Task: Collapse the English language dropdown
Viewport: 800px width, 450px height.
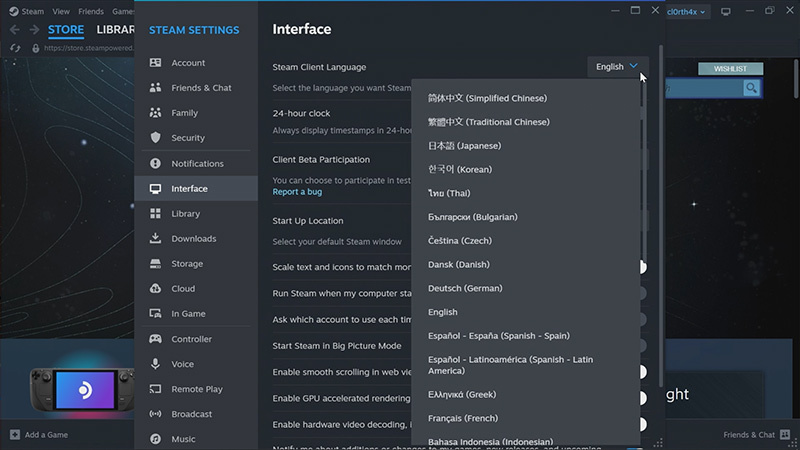Action: [x=616, y=67]
